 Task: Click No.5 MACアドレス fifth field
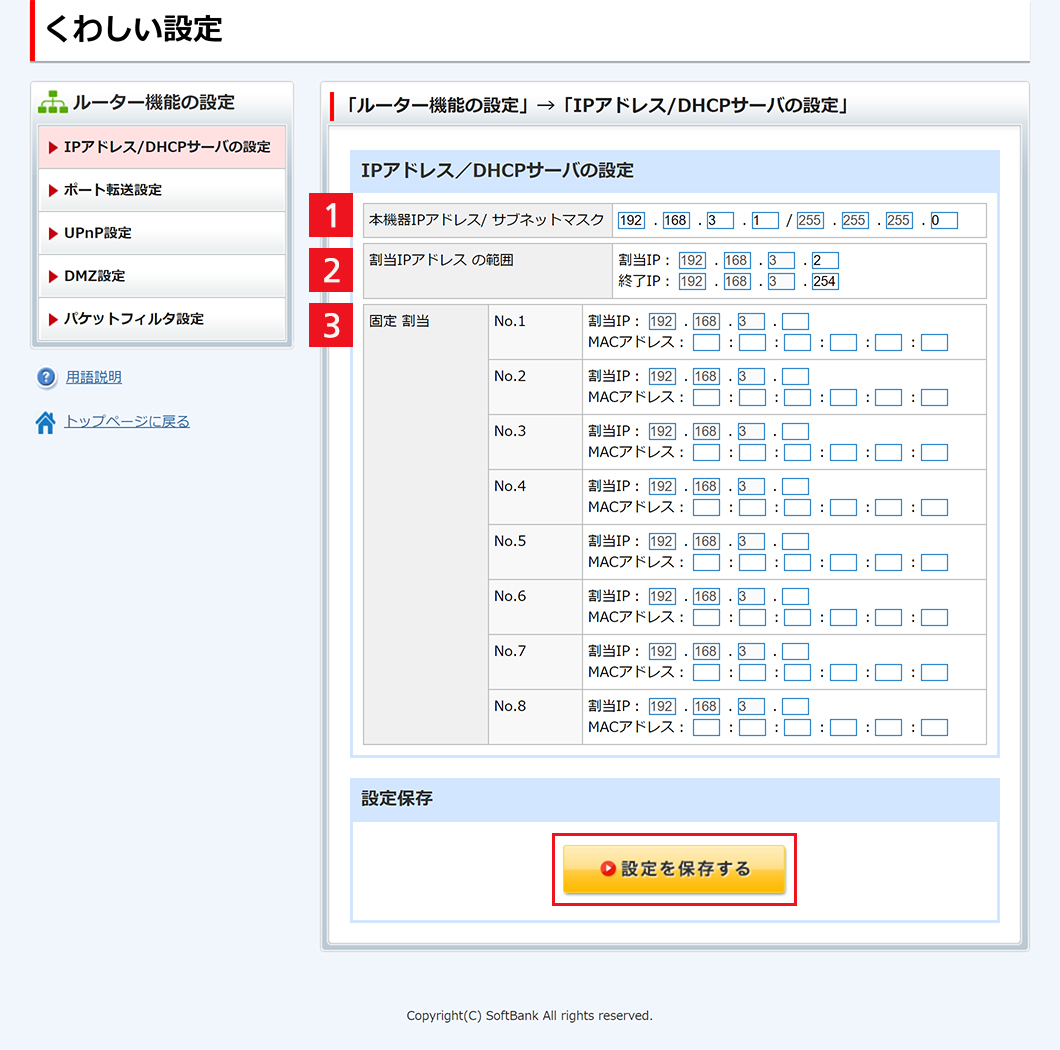[888, 563]
